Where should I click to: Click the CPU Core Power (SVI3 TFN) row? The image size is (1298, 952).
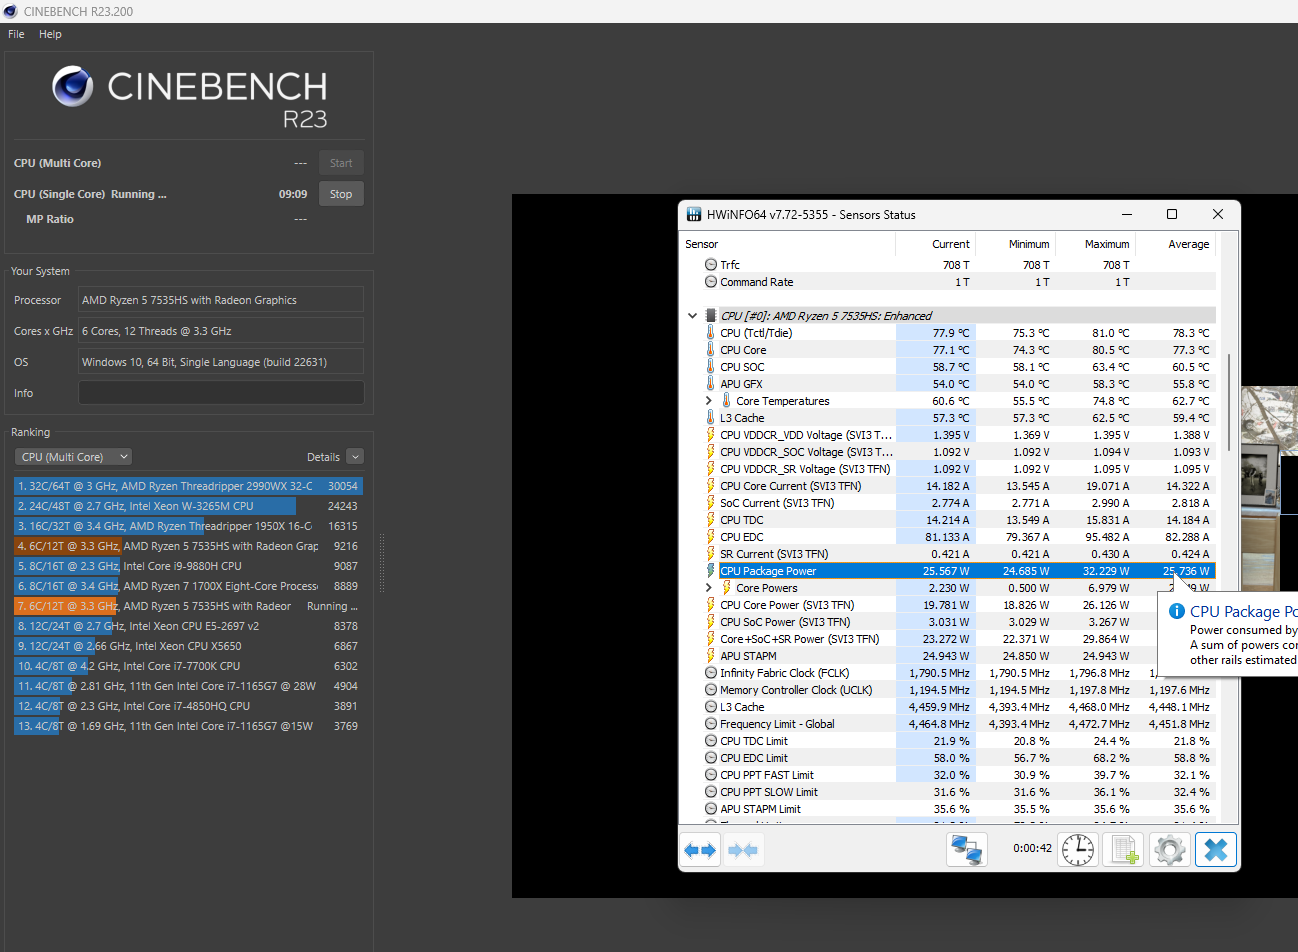click(947, 605)
